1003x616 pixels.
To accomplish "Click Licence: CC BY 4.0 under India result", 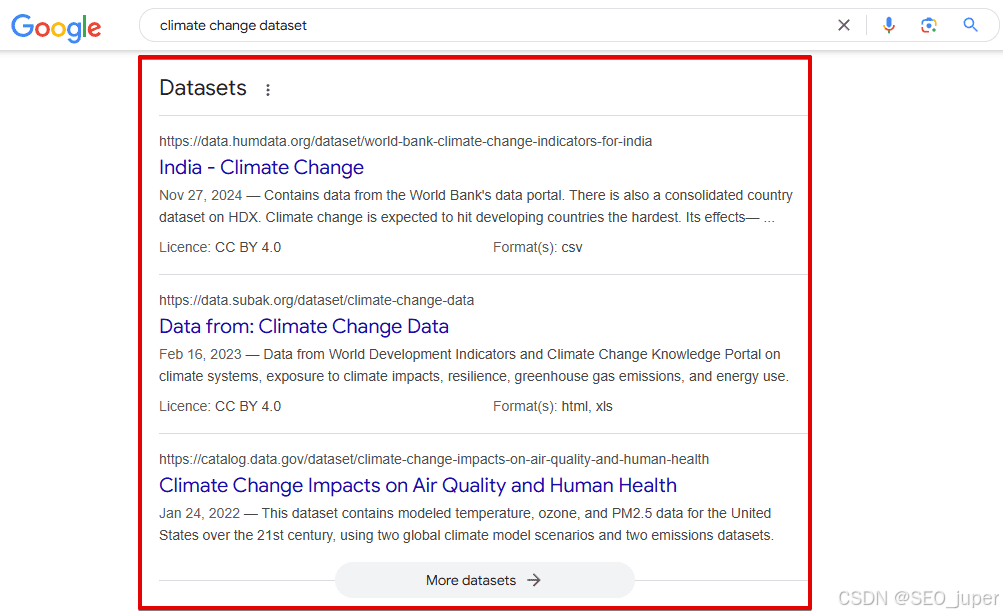I will (x=220, y=248).
